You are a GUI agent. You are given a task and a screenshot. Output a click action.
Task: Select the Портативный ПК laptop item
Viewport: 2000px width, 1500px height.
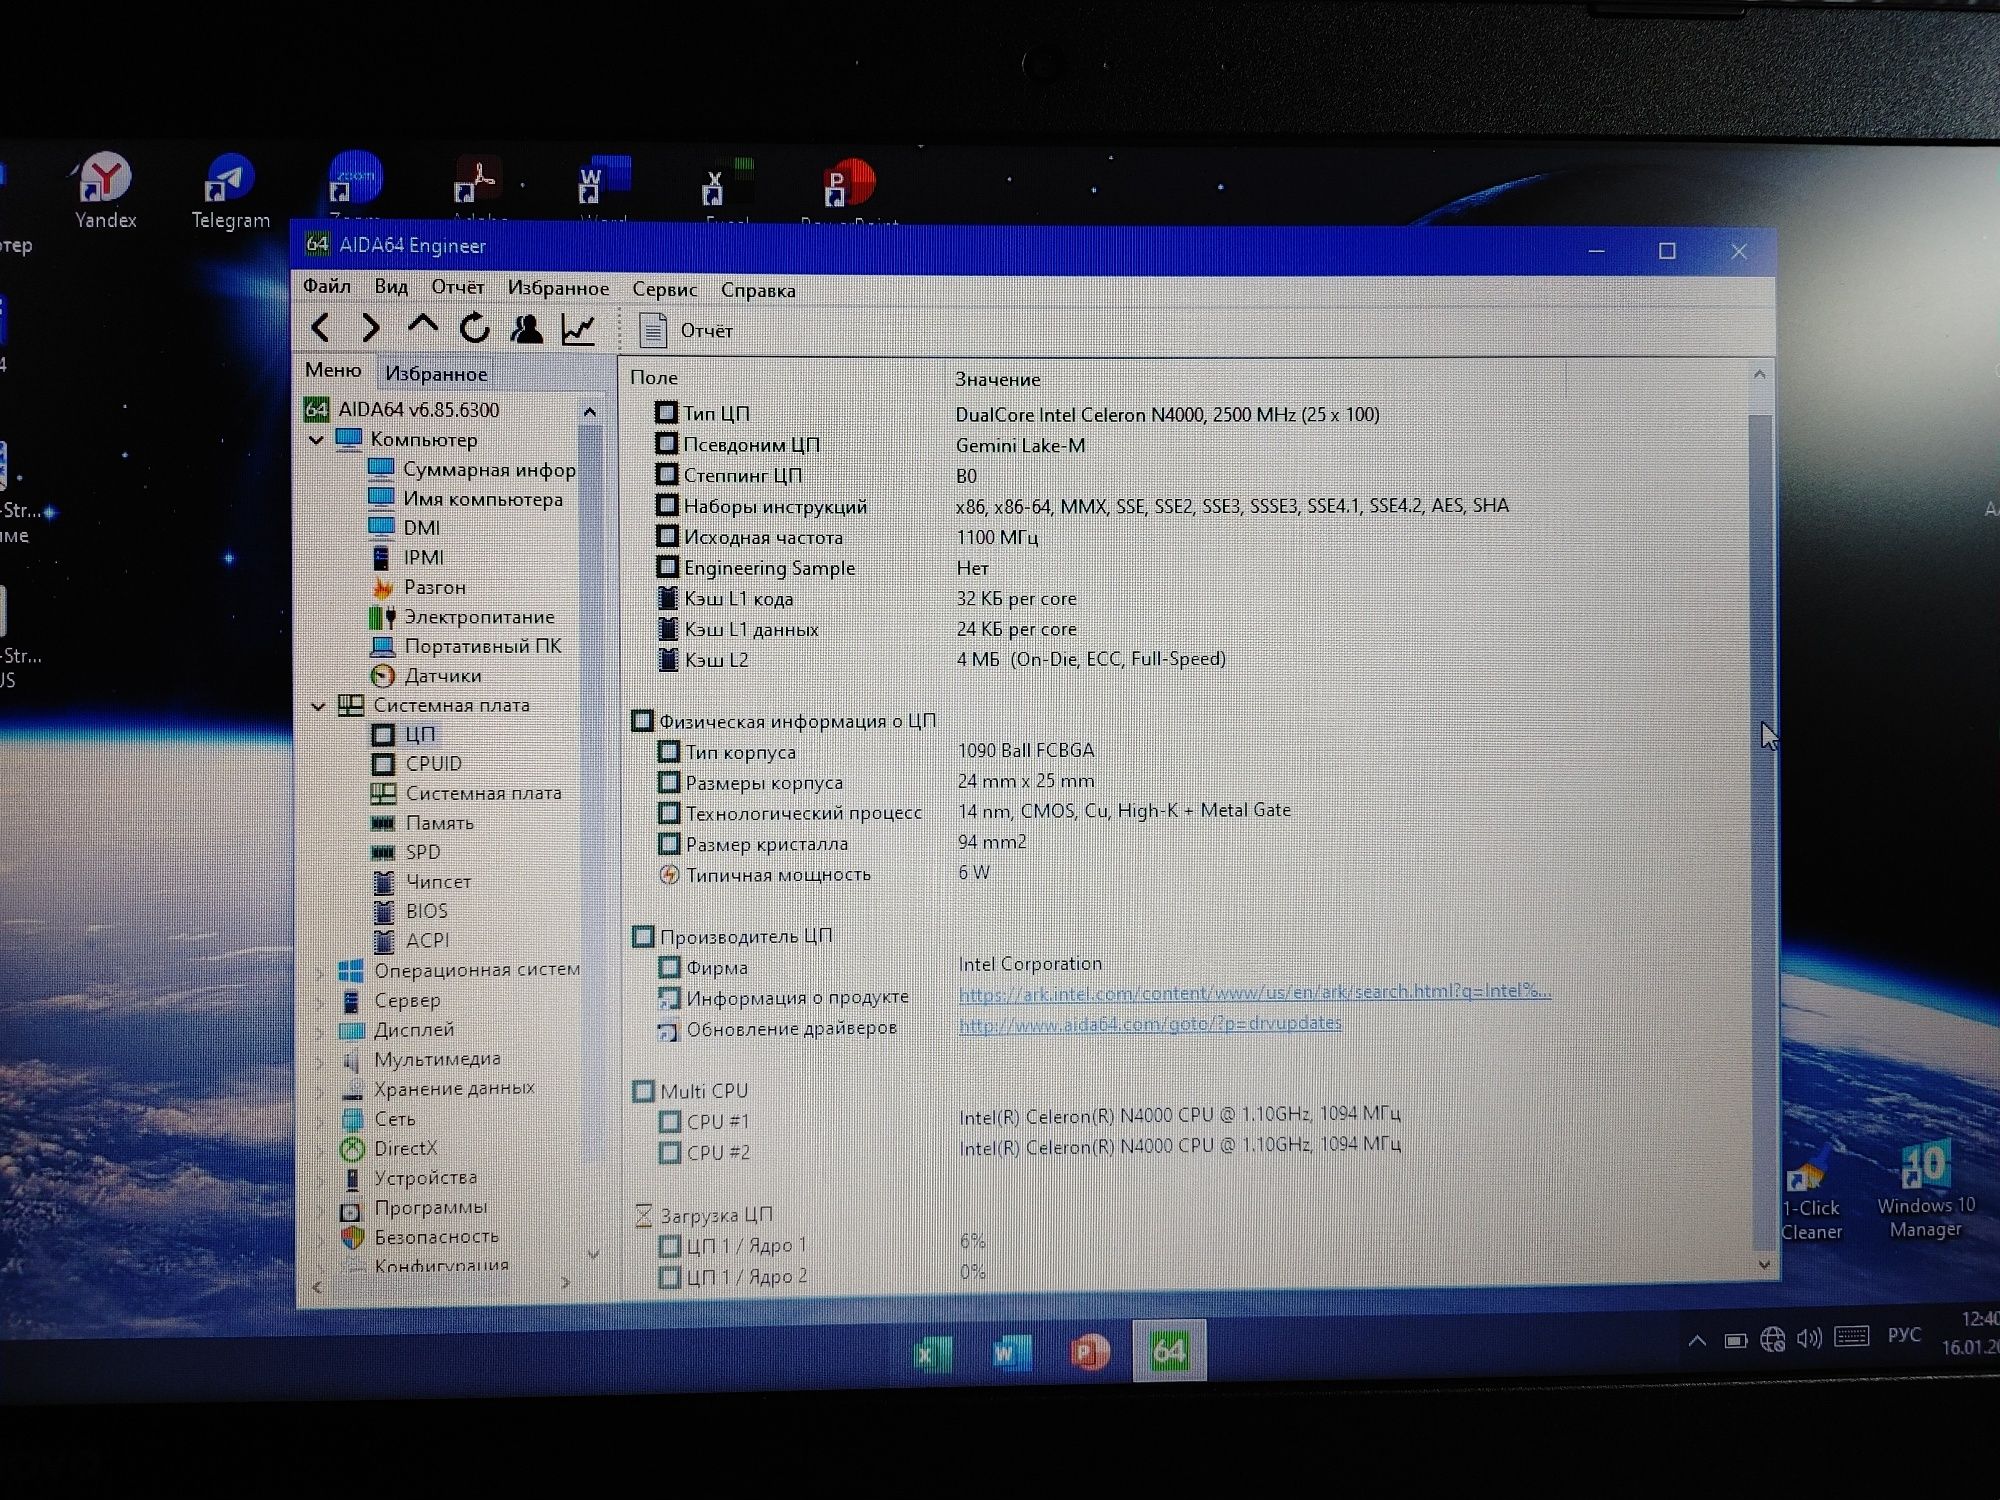coord(466,646)
